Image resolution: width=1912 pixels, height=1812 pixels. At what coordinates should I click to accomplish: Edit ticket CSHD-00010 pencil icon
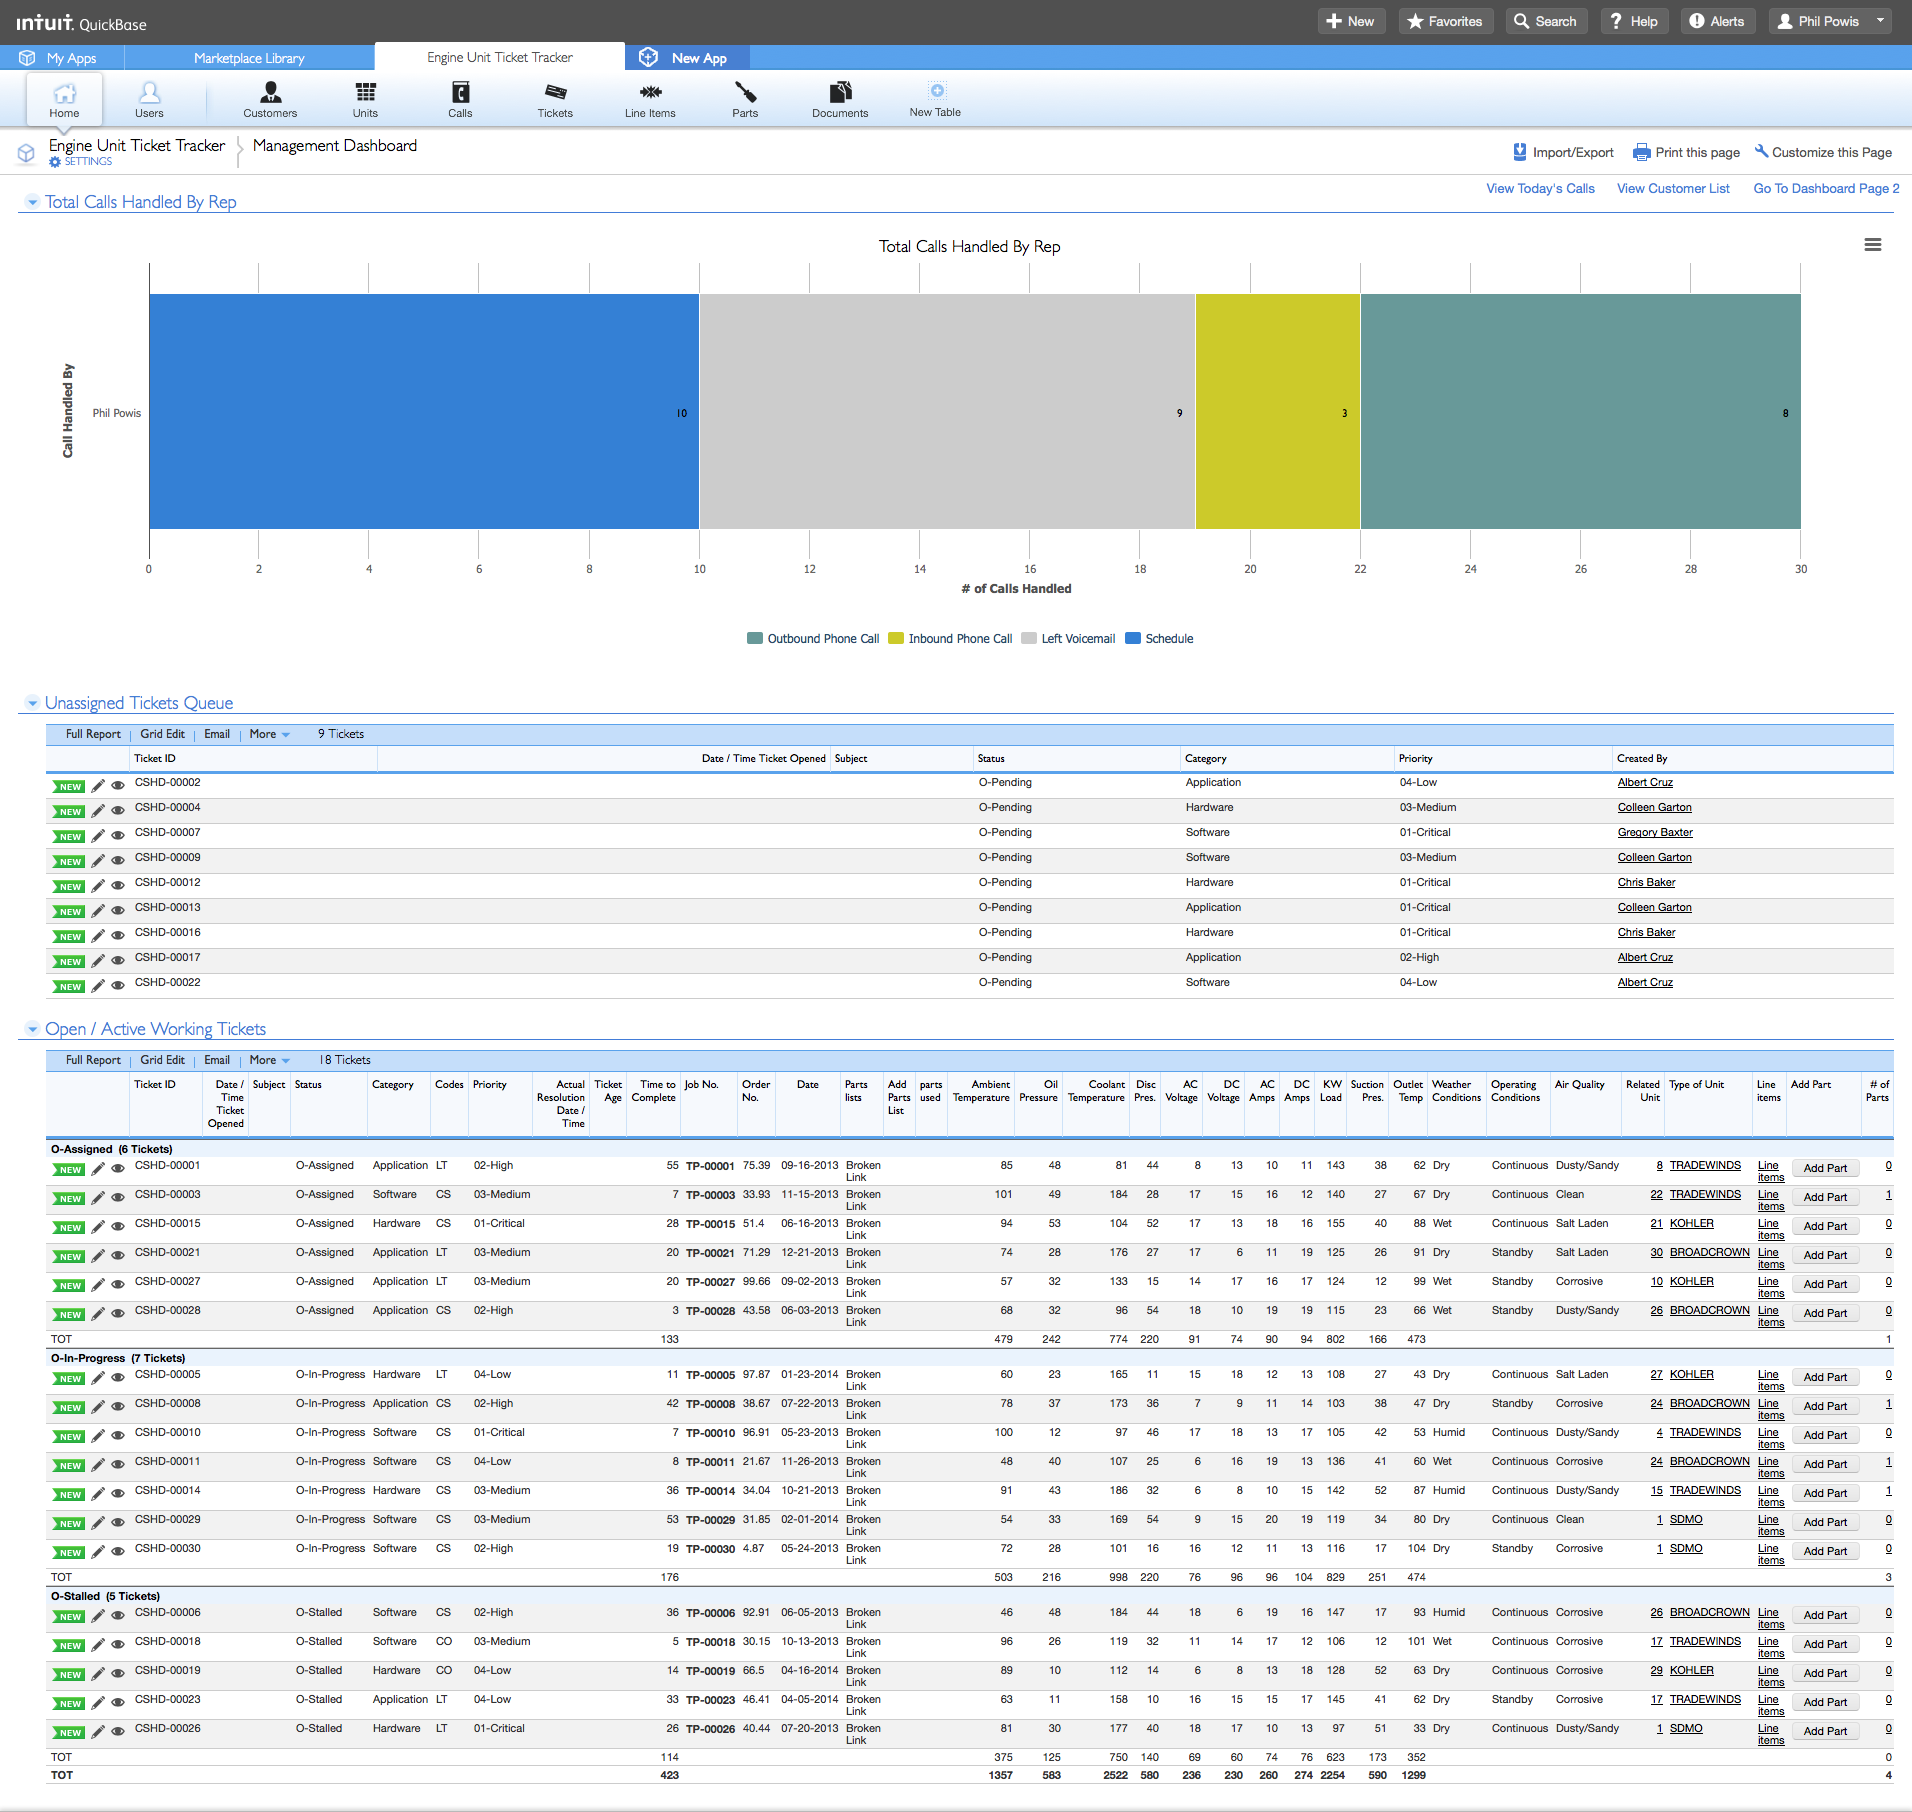pos(98,1436)
